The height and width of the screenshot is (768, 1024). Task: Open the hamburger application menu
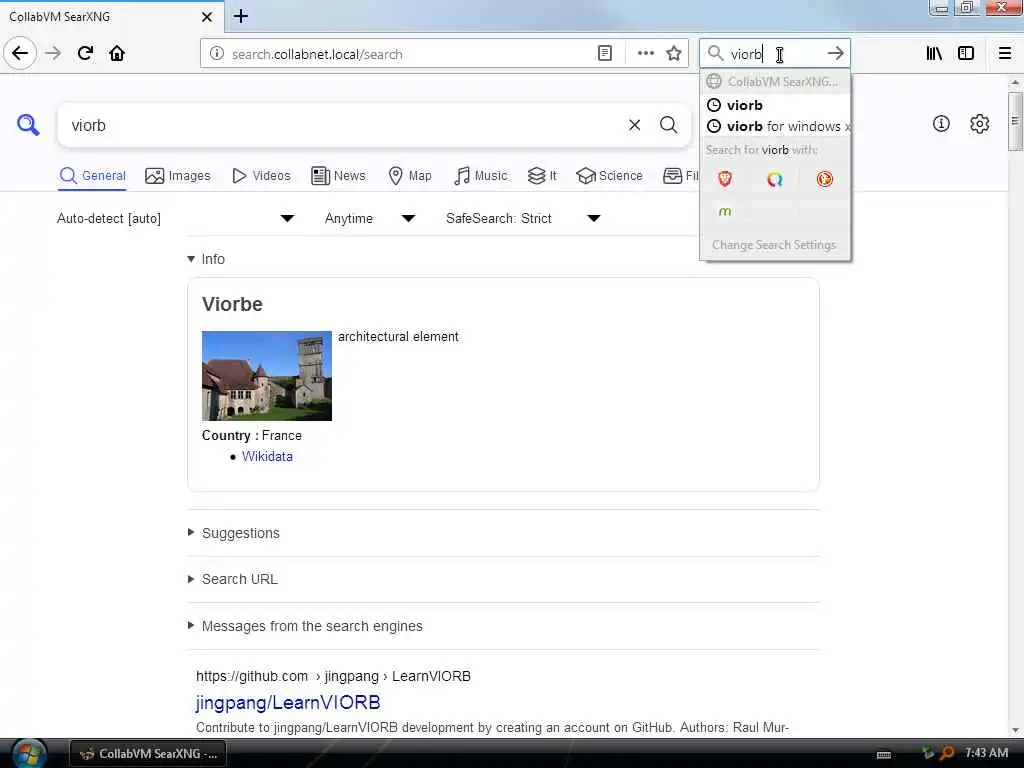point(1005,54)
